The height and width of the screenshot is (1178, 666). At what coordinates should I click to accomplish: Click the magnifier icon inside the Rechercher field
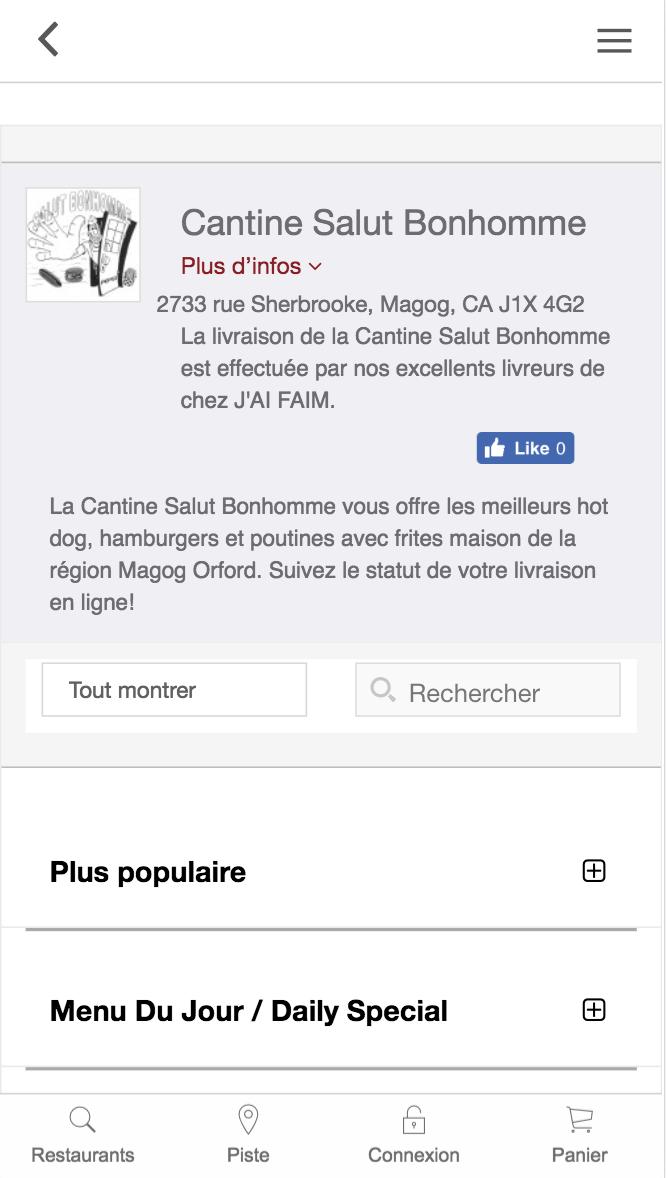click(383, 689)
